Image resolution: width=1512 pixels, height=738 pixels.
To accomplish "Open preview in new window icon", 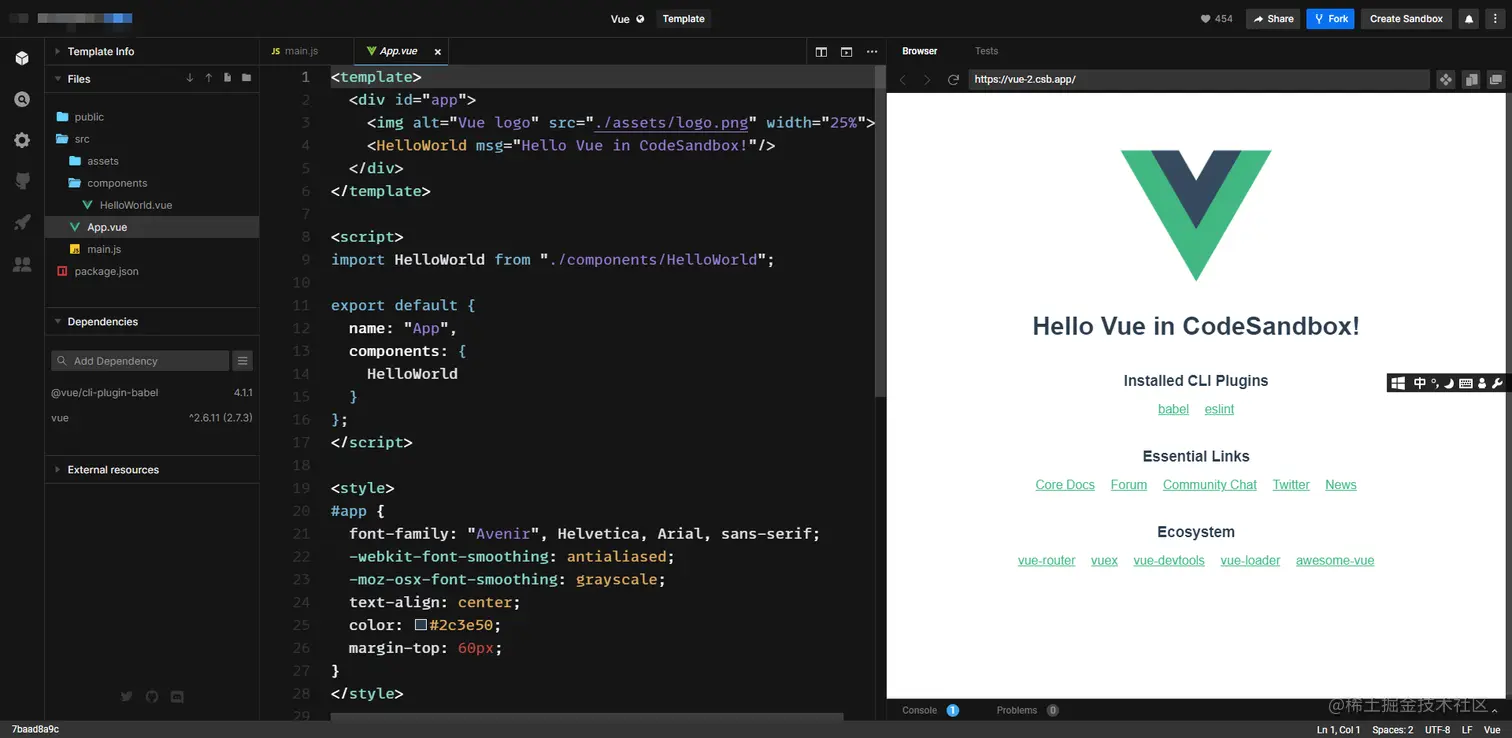I will coord(1496,80).
